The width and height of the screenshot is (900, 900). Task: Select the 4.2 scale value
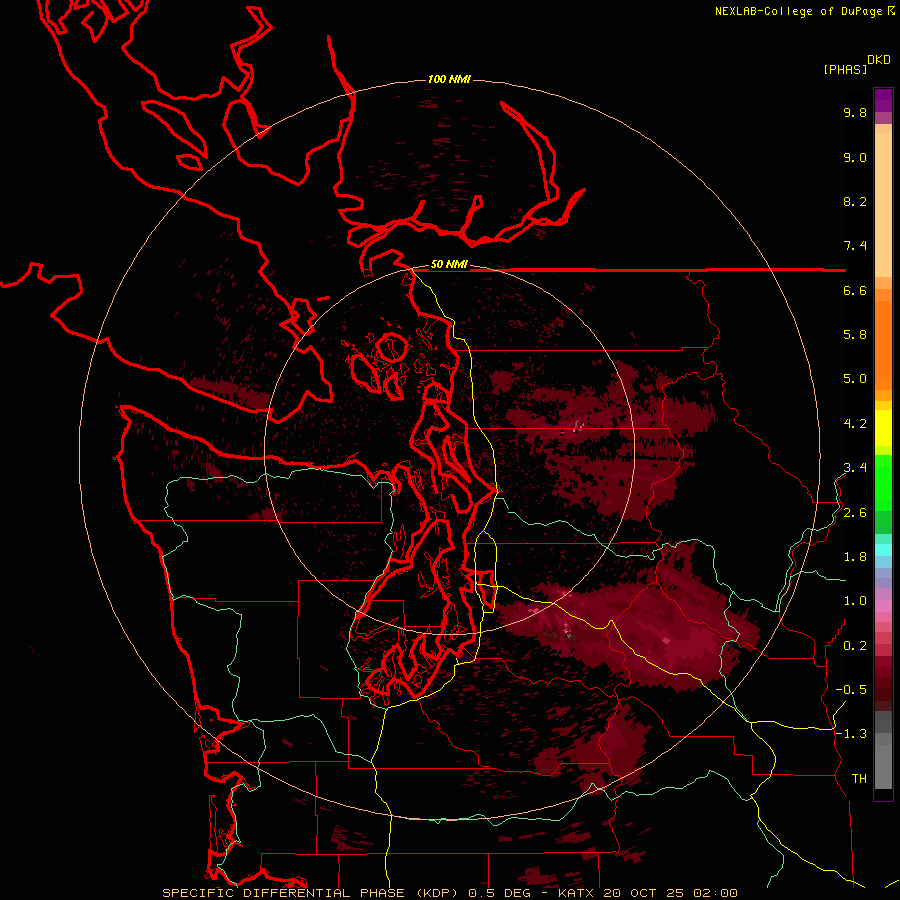(855, 424)
